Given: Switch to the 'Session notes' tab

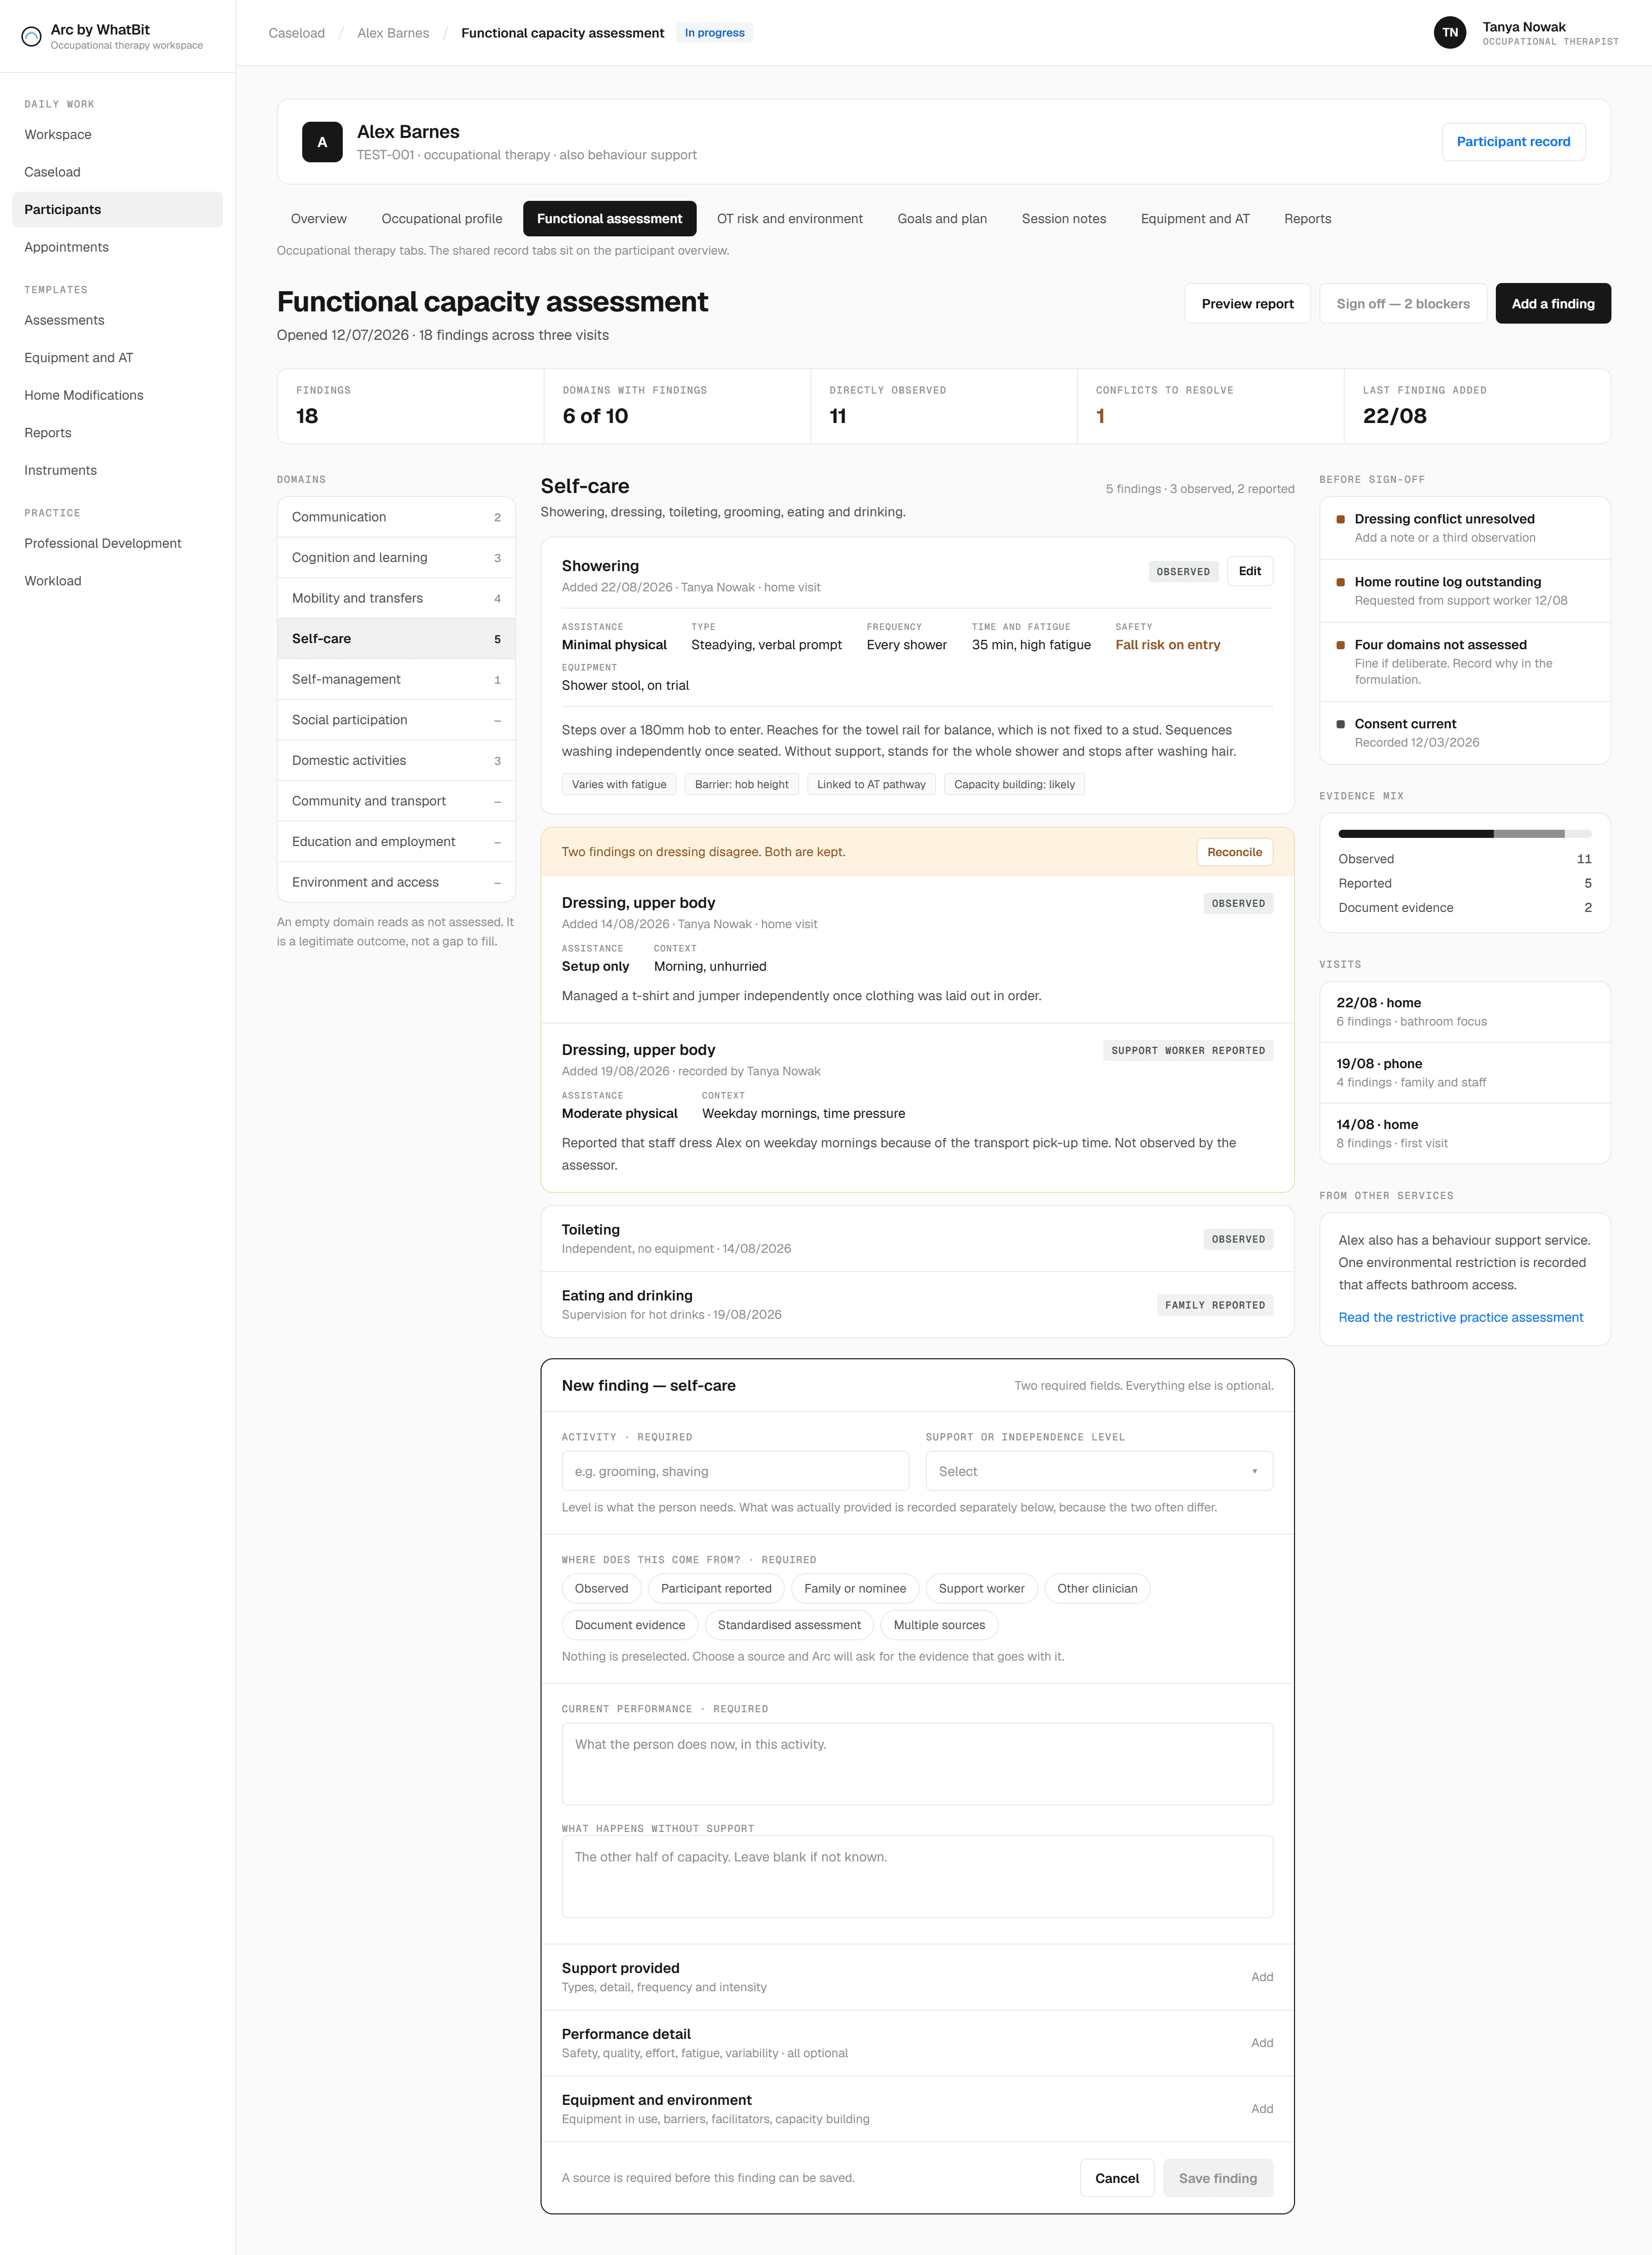Looking at the screenshot, I should pos(1063,219).
